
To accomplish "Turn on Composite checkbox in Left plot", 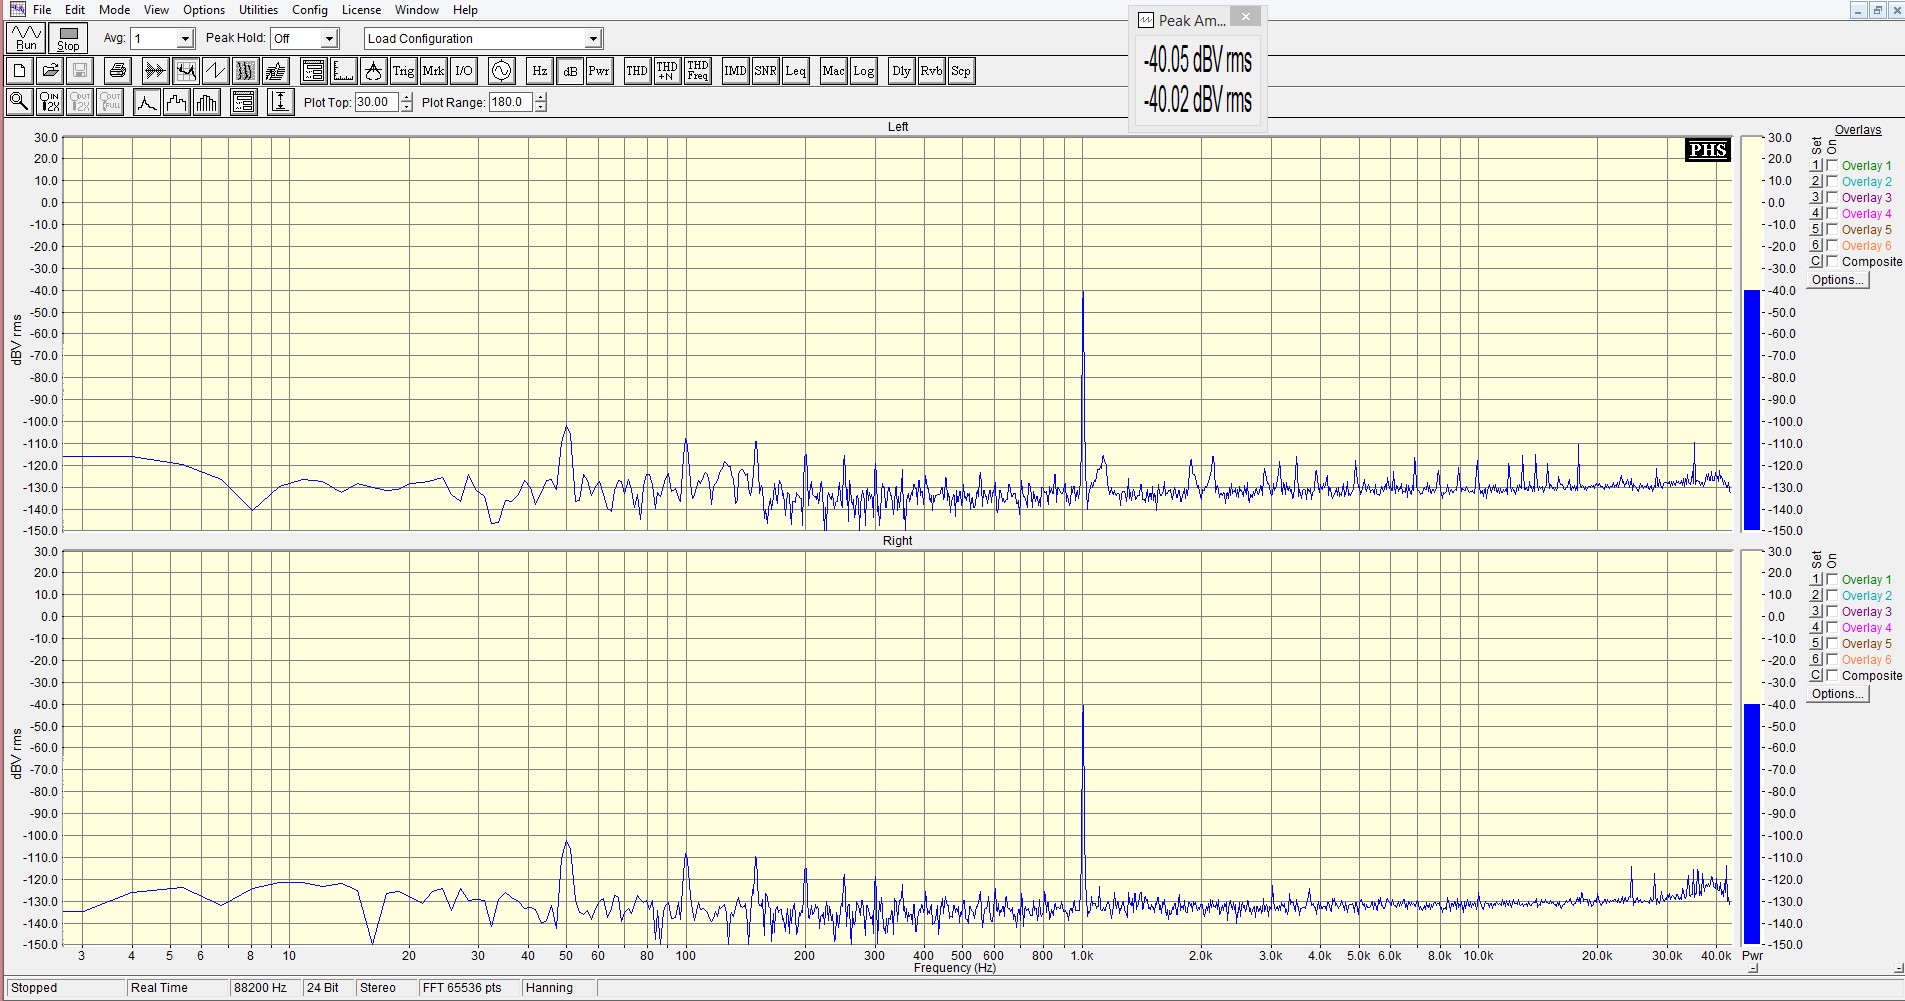I will [x=1832, y=262].
